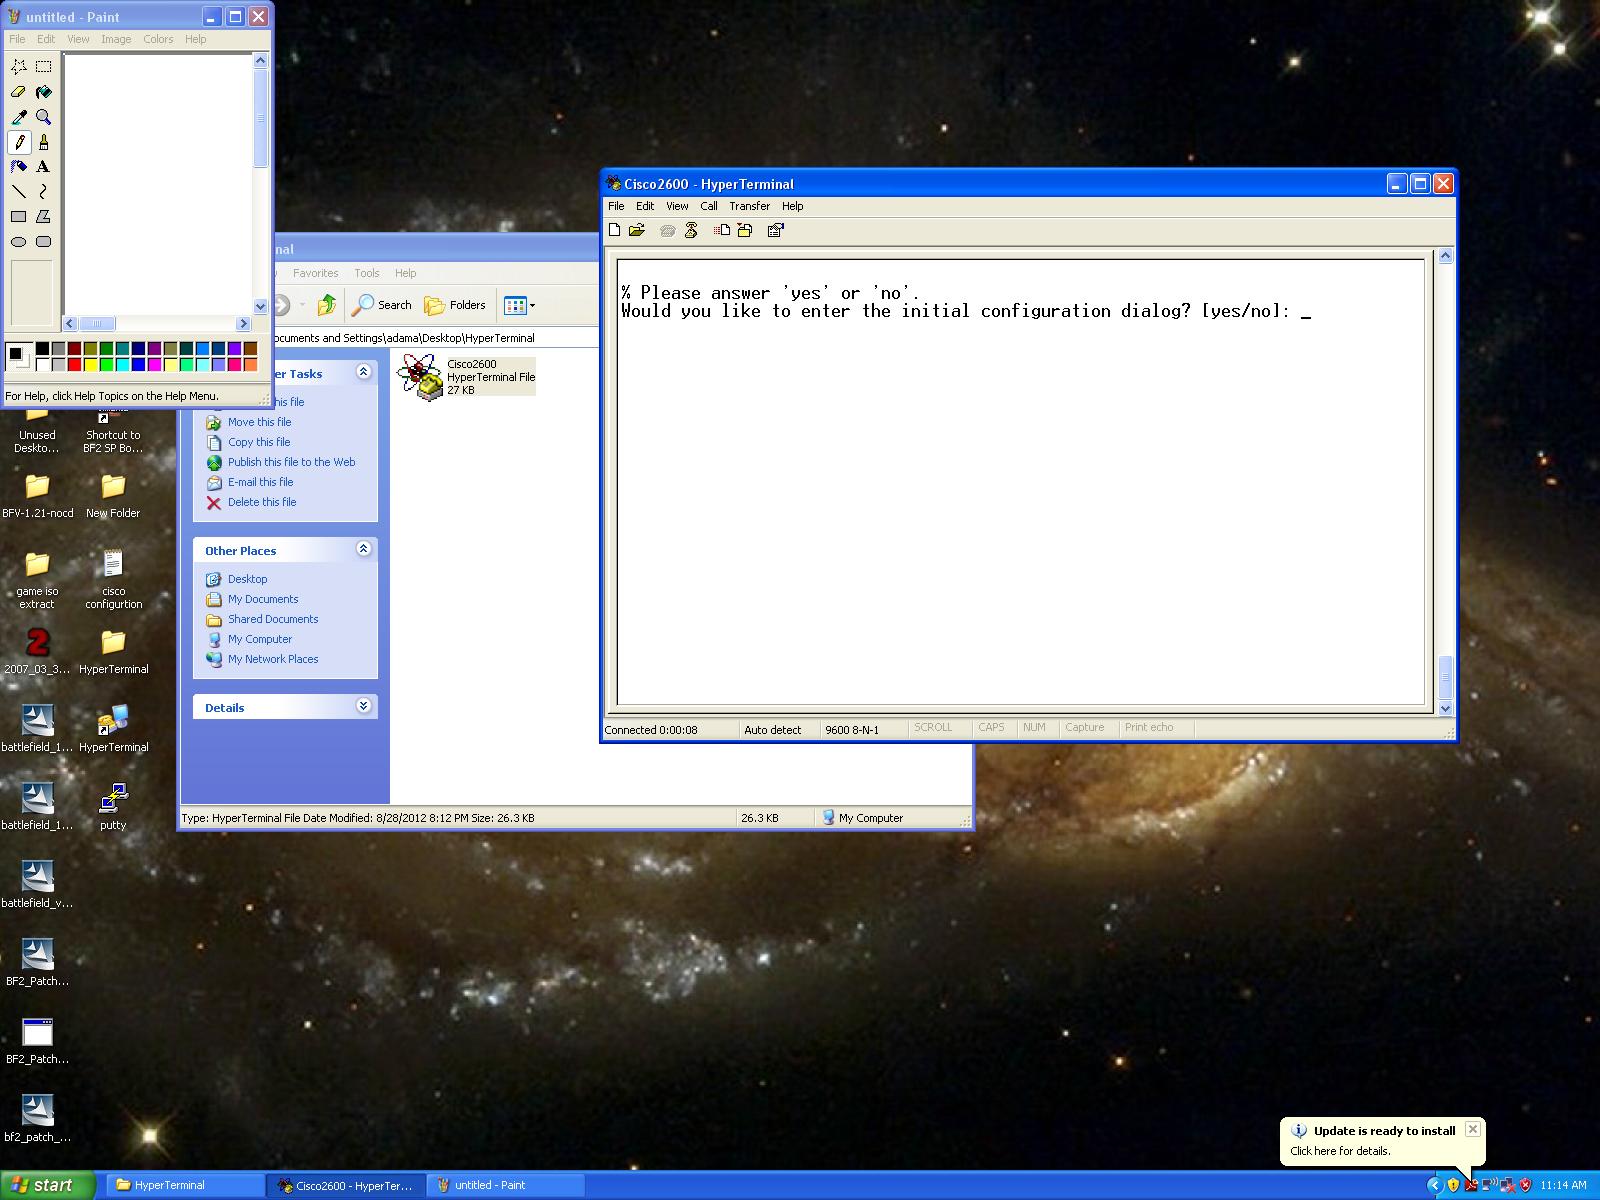Open the Properties icon in HyperTerminal toolbar

(775, 230)
